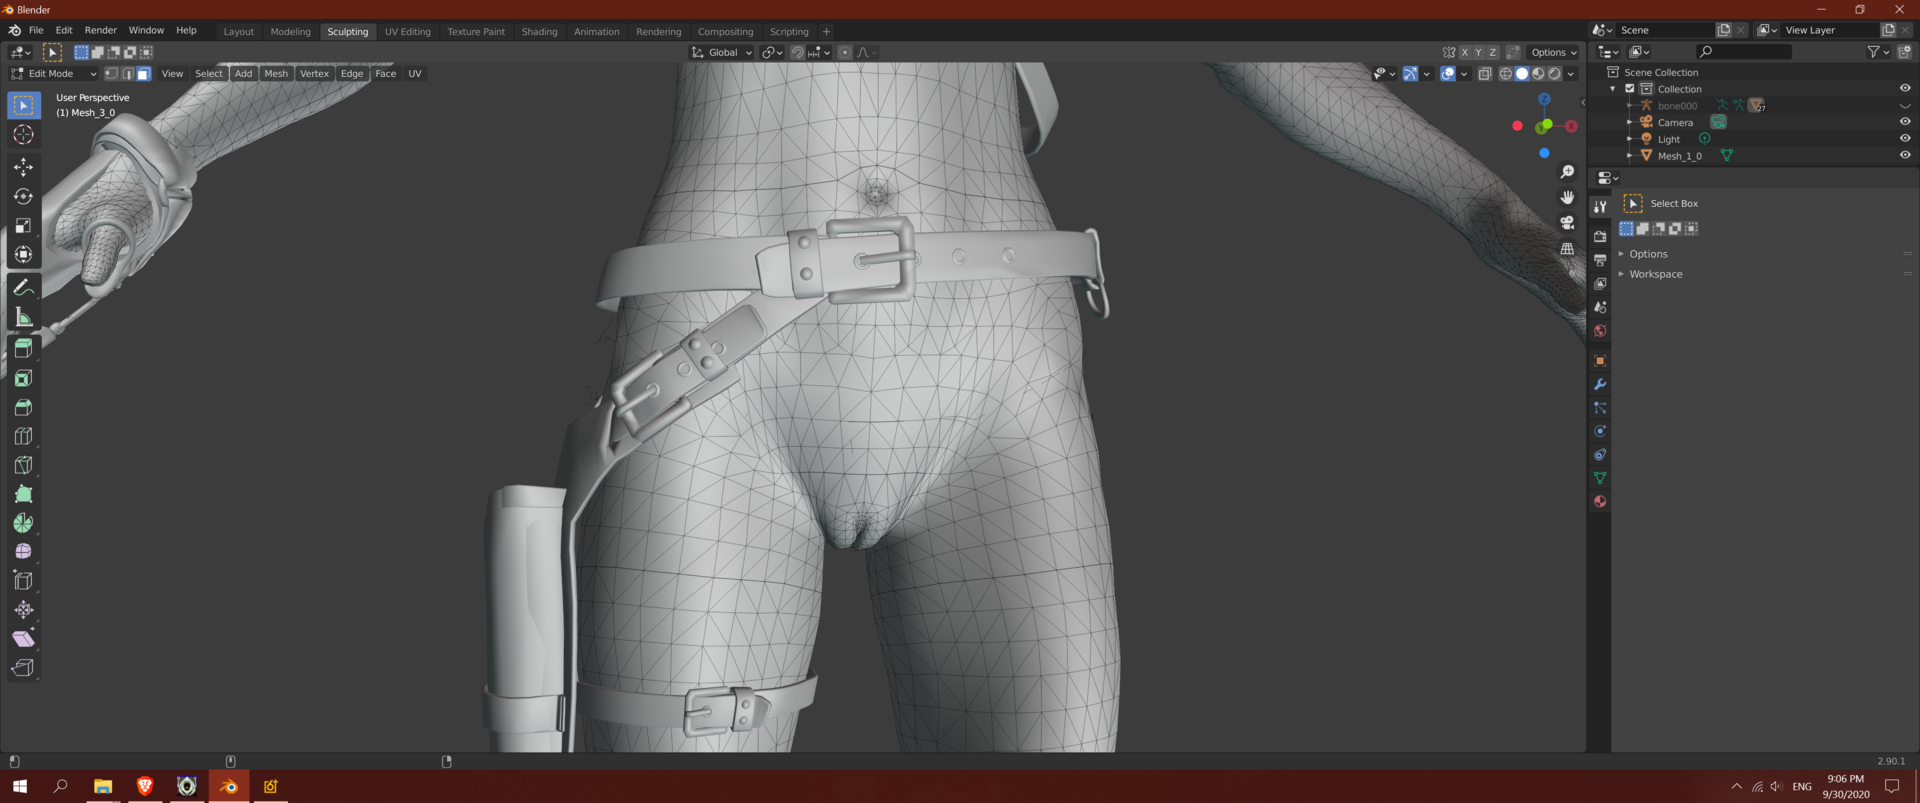Expand the Light item in outliner

coord(1630,139)
